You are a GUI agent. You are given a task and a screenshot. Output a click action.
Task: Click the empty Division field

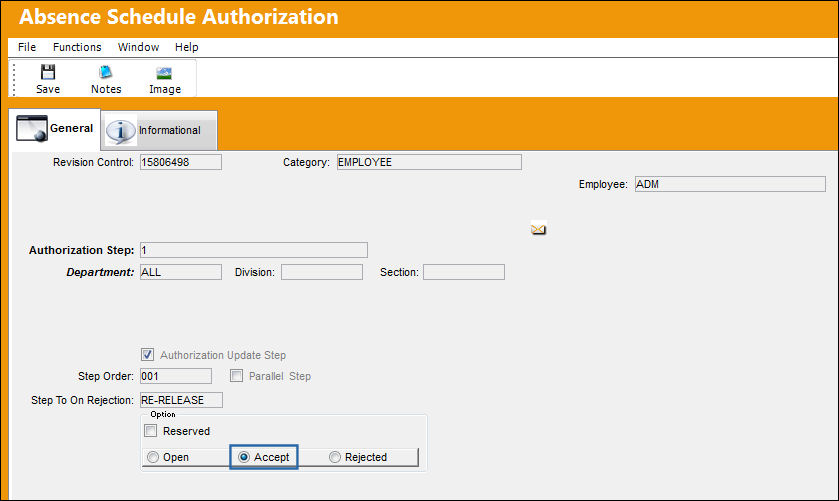point(322,272)
